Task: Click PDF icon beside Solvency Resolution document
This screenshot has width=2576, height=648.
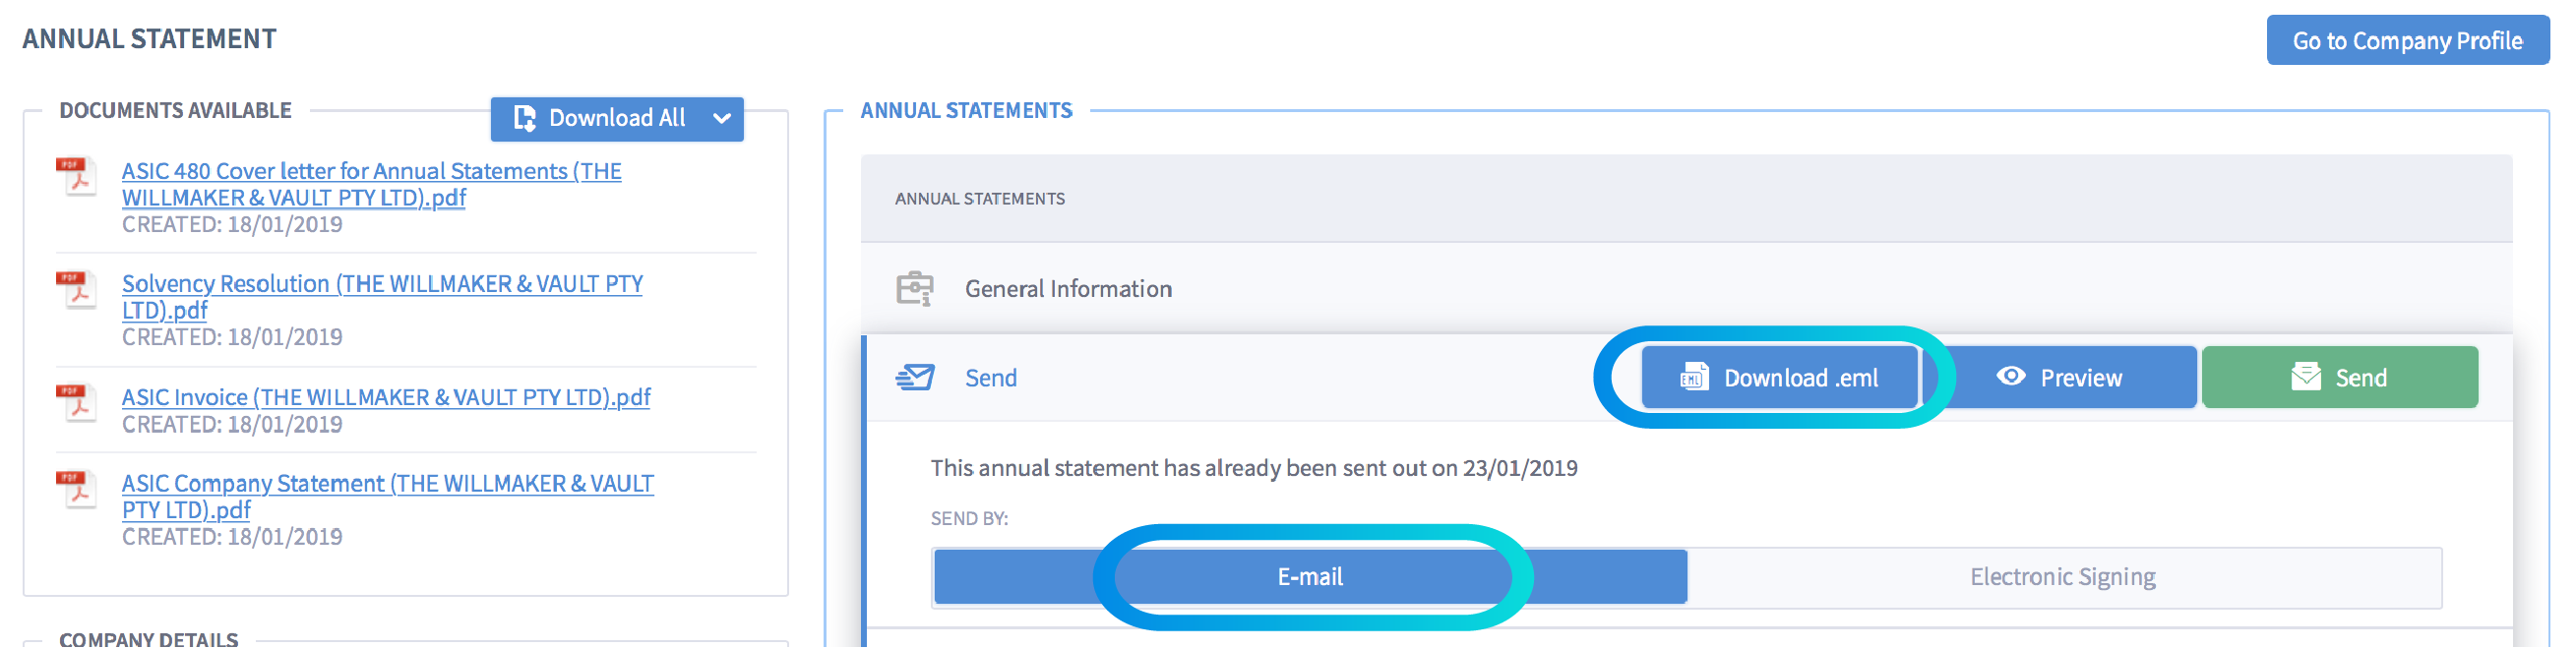Action: [76, 289]
